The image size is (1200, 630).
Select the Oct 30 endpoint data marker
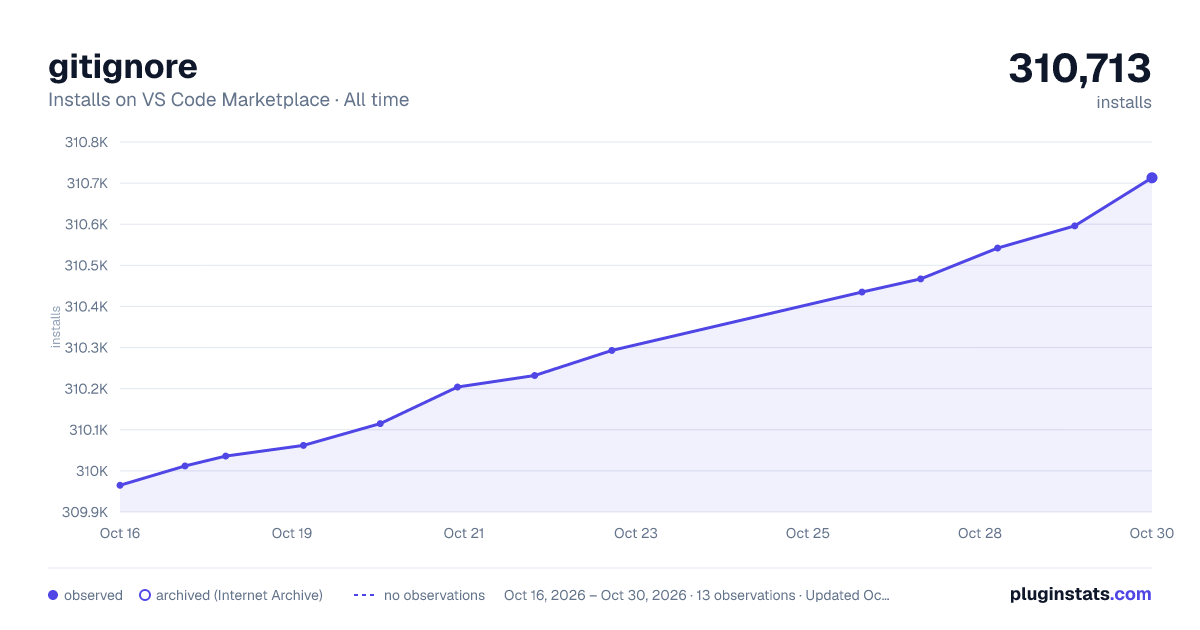point(1152,178)
